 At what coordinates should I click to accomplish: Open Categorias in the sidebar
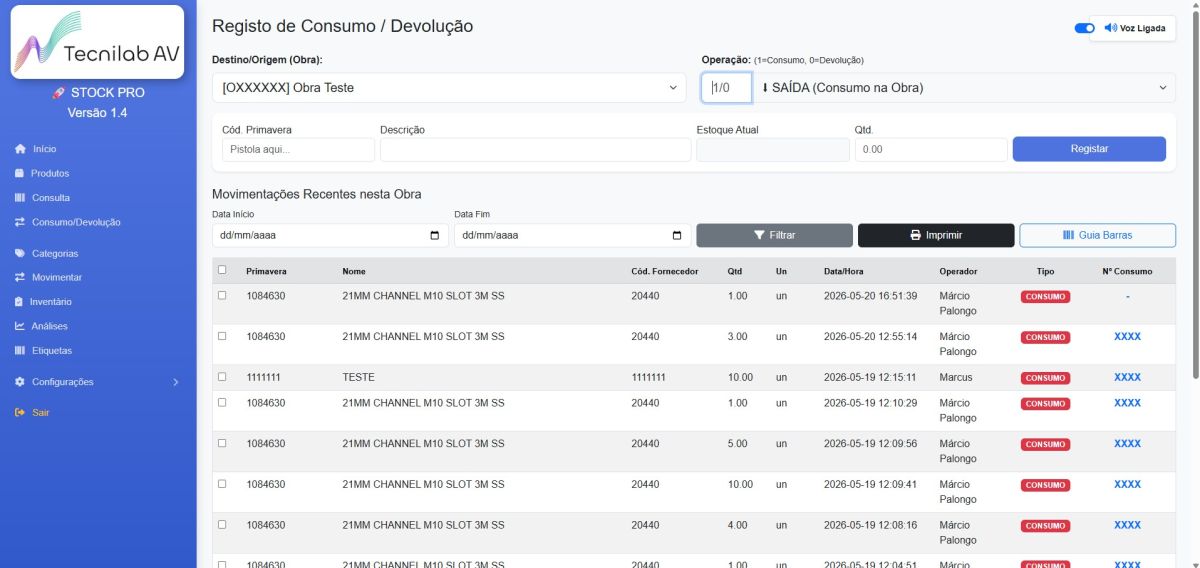(55, 253)
